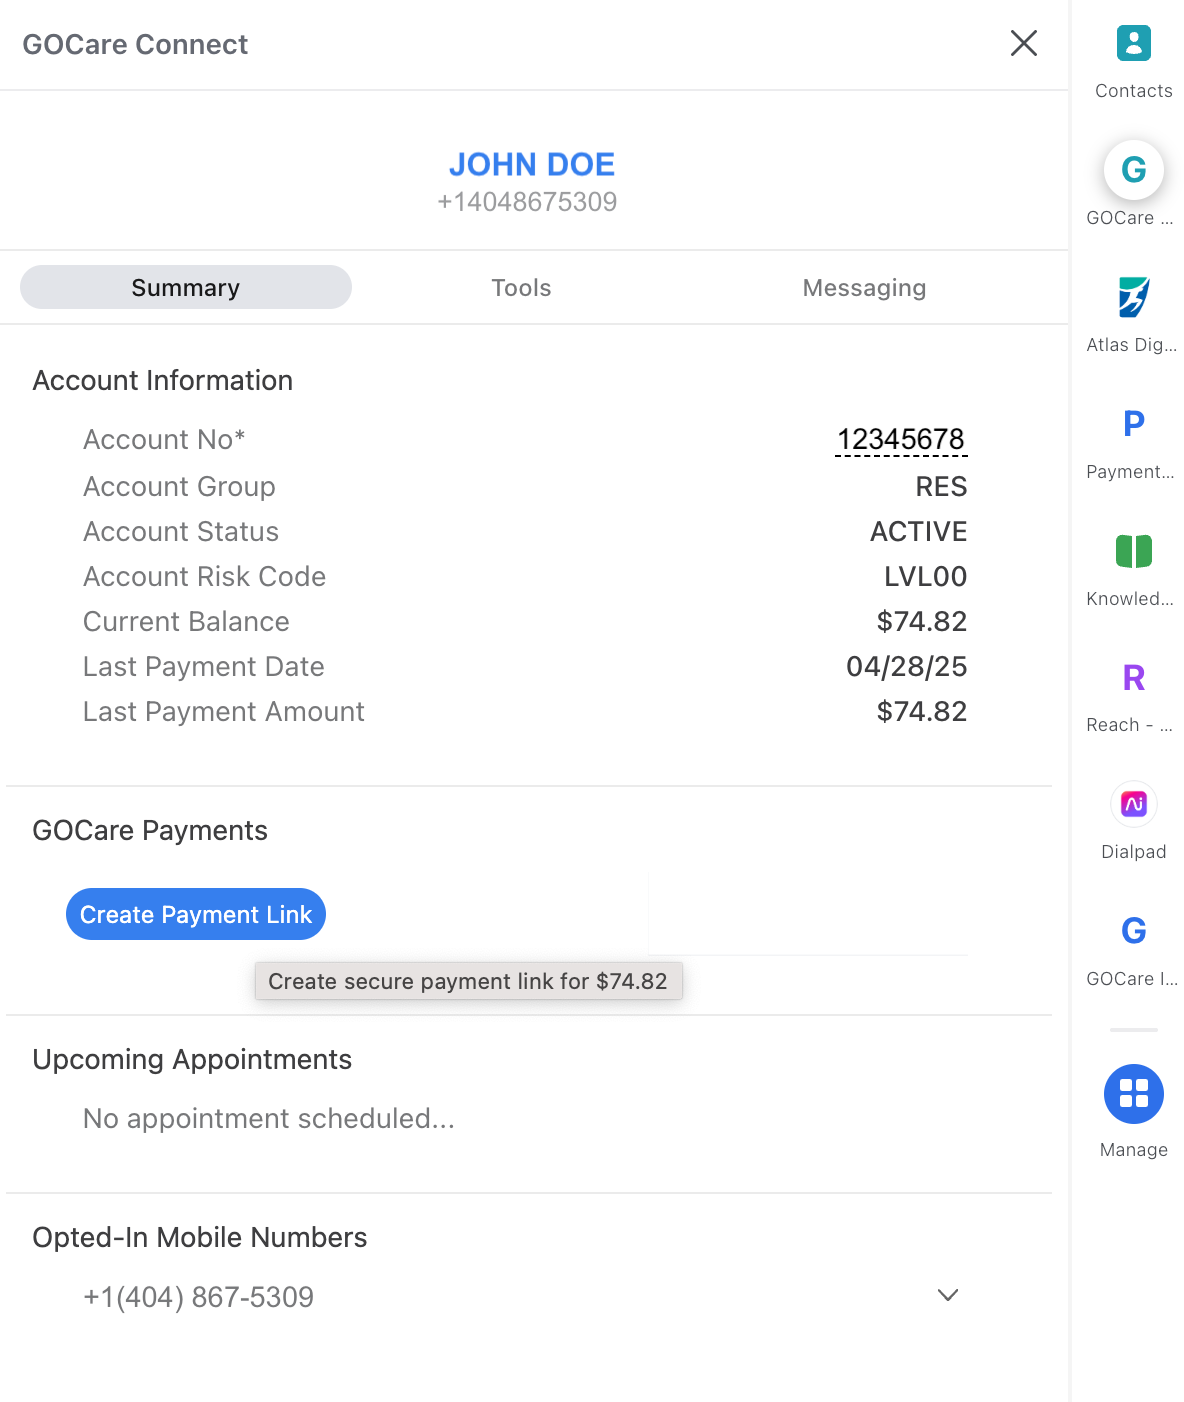This screenshot has height=1402, width=1184.
Task: Open the GOCare Connect sidebar app
Action: 1133,170
